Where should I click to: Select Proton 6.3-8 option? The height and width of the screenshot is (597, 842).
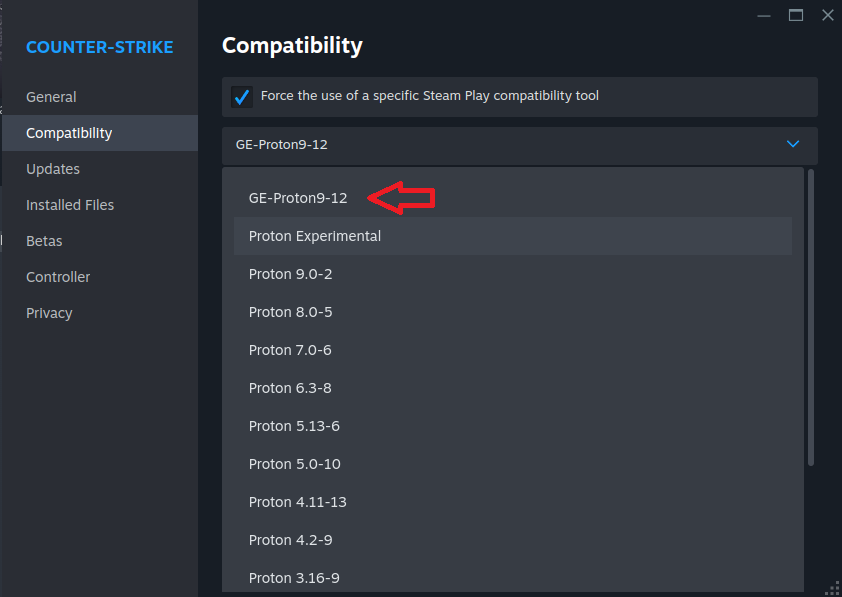pos(290,388)
